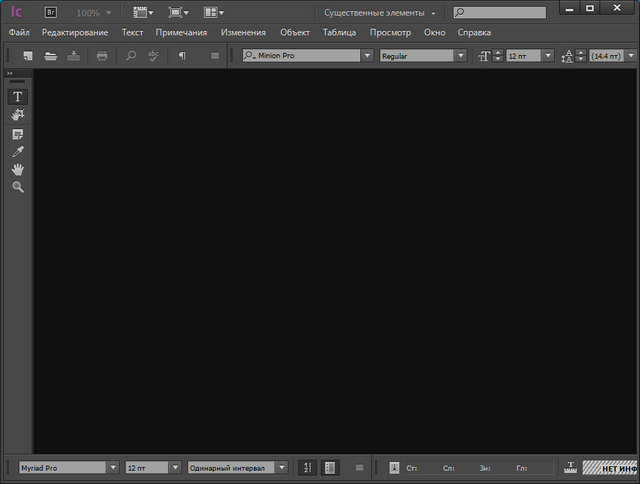Select the Zoom magnifier tool
Viewport: 640px width, 484px height.
[17, 187]
